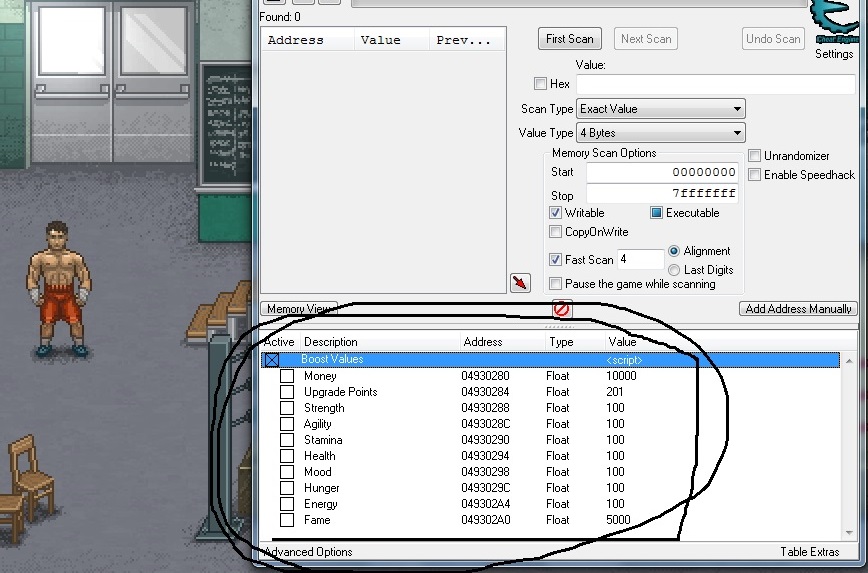
Task: Enable CopyOnWrite option
Action: (x=555, y=231)
